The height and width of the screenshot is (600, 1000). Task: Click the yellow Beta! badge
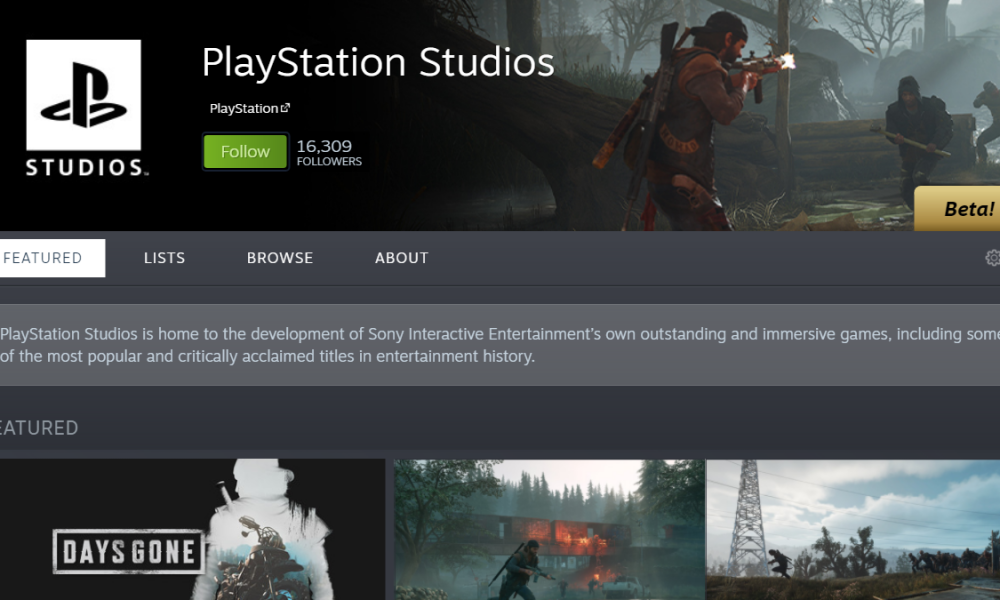click(x=957, y=209)
